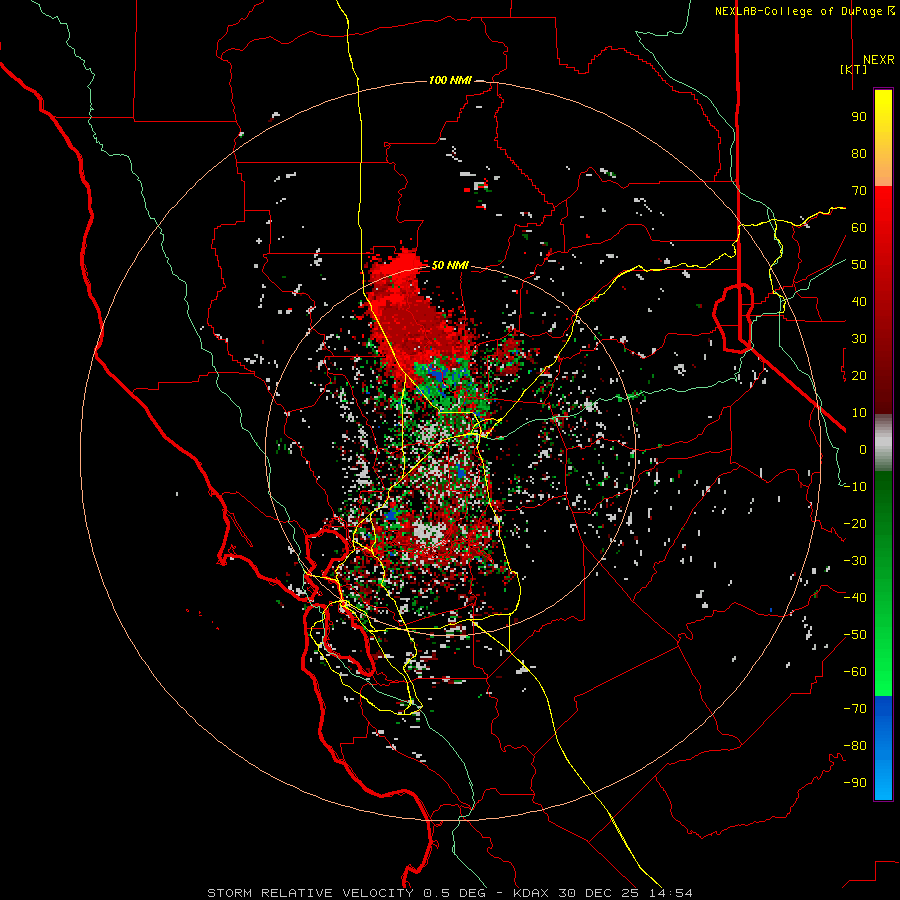
Task: Click the 0 value on the velocity scale
Action: tap(863, 450)
